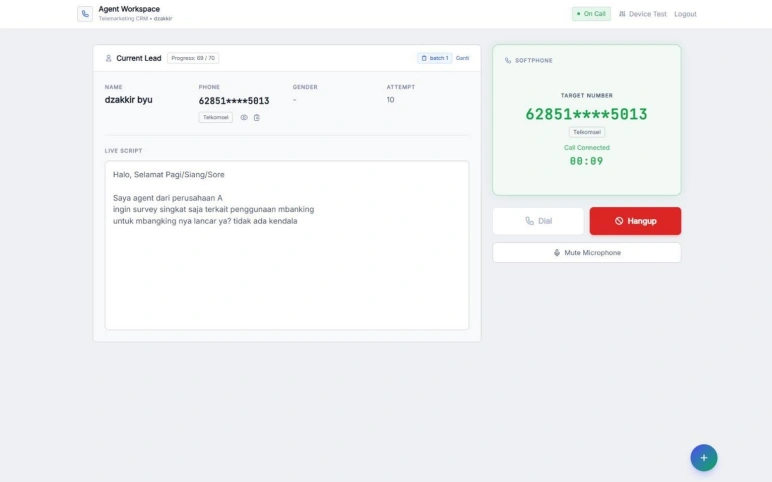Log out via the Logout link
The height and width of the screenshot is (482, 772).
685,14
